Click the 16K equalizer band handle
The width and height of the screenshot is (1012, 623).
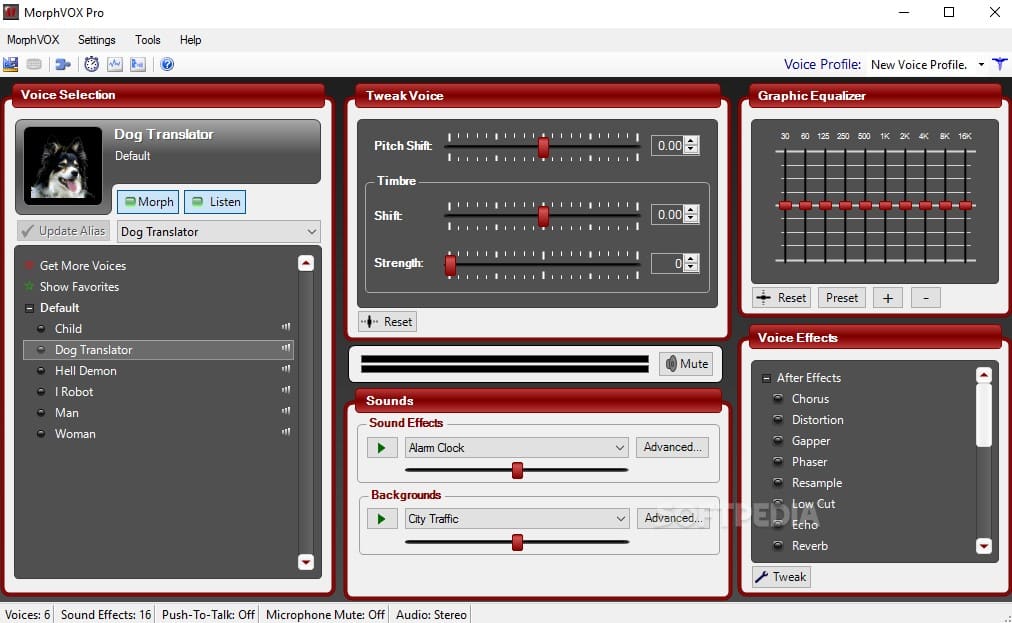pos(966,205)
